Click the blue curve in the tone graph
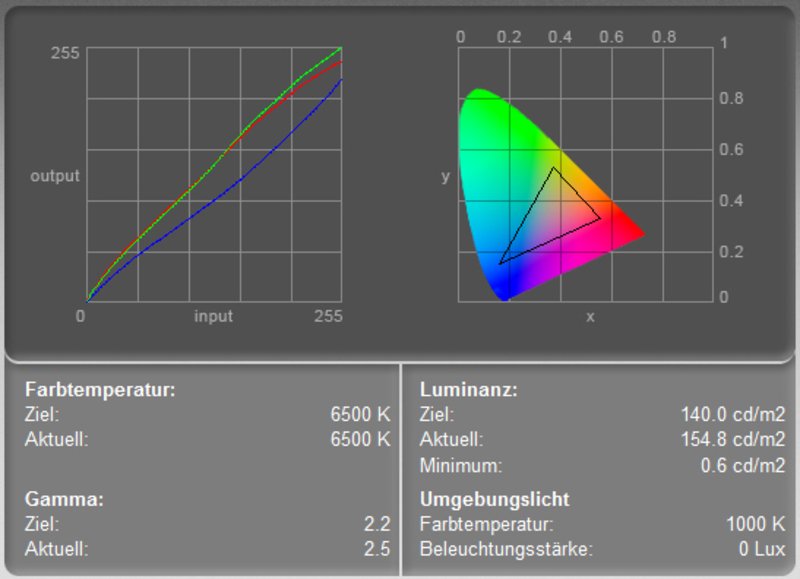 click(x=240, y=180)
